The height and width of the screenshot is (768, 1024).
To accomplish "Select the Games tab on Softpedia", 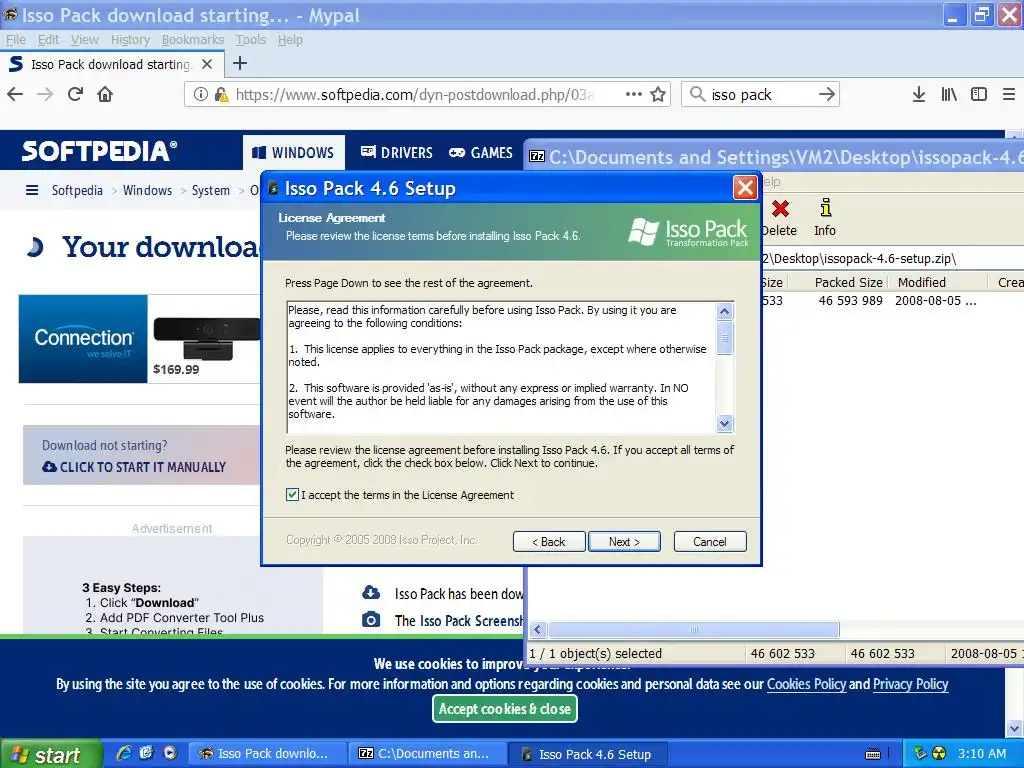I will [x=481, y=153].
